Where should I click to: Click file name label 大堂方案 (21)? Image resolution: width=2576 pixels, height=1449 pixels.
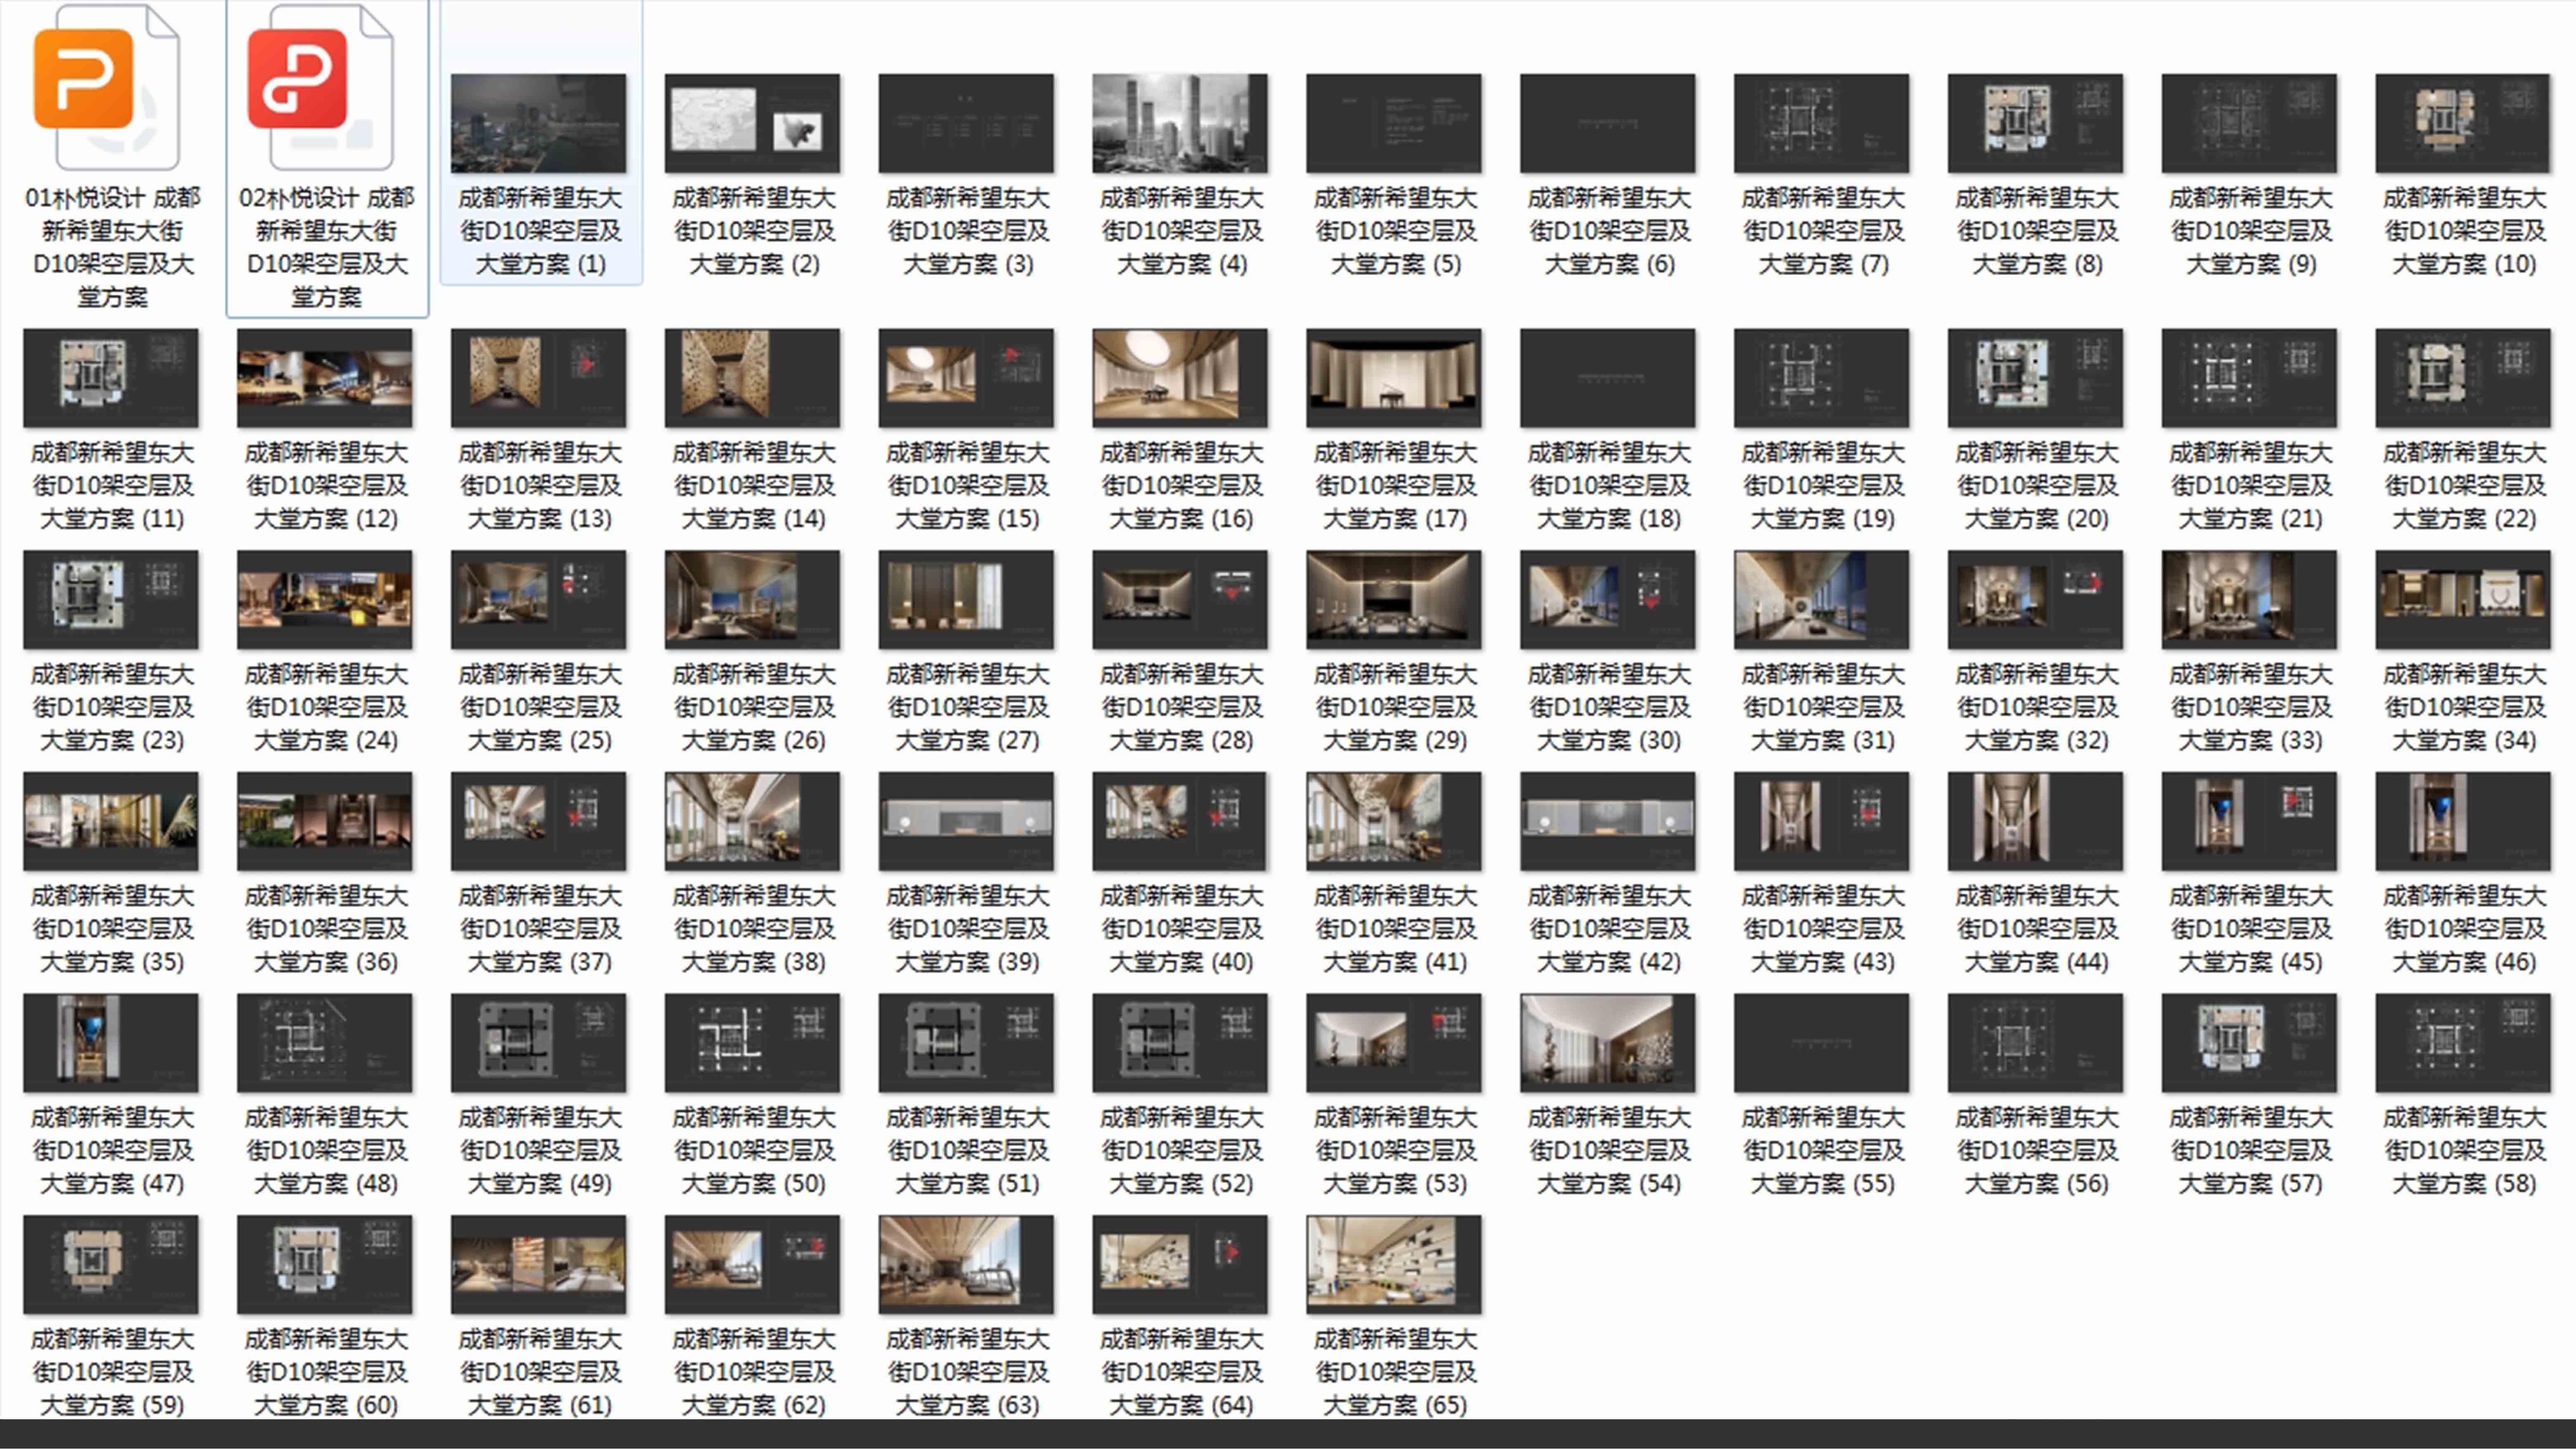click(2251, 486)
